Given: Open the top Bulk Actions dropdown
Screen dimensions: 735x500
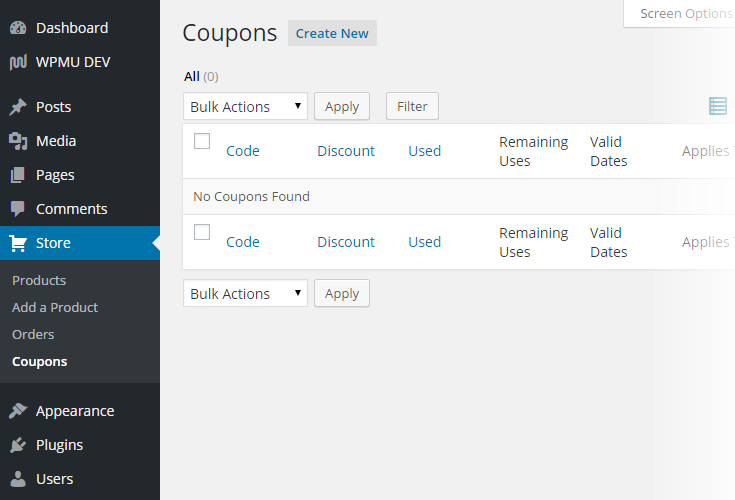Looking at the screenshot, I should (x=245, y=106).
